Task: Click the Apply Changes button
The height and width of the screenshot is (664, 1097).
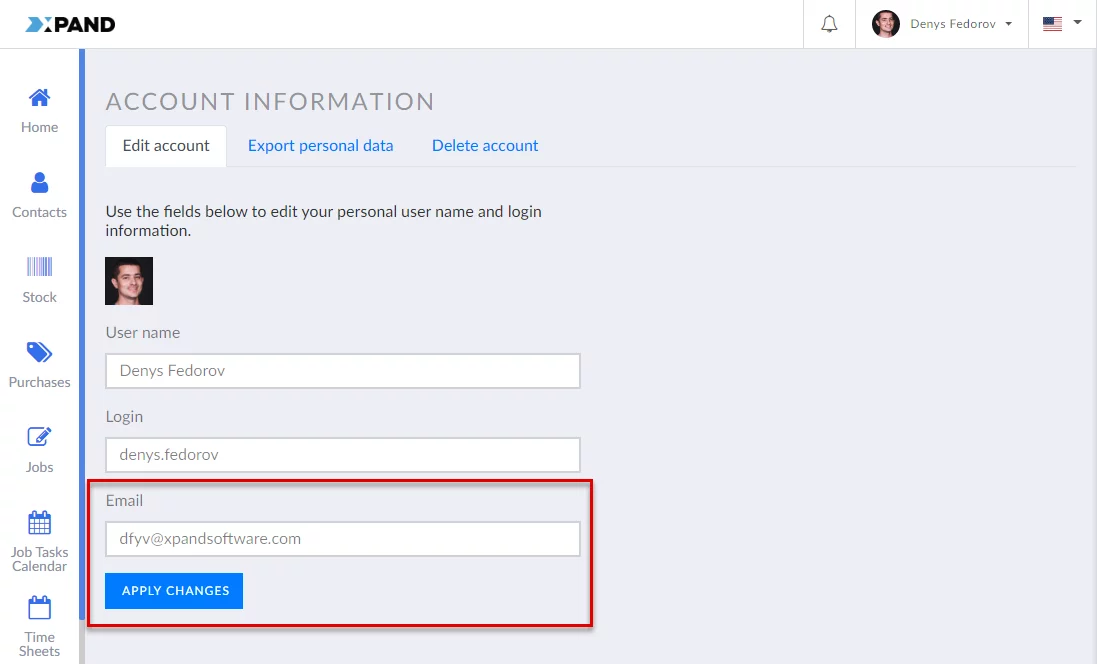Action: pyautogui.click(x=174, y=591)
